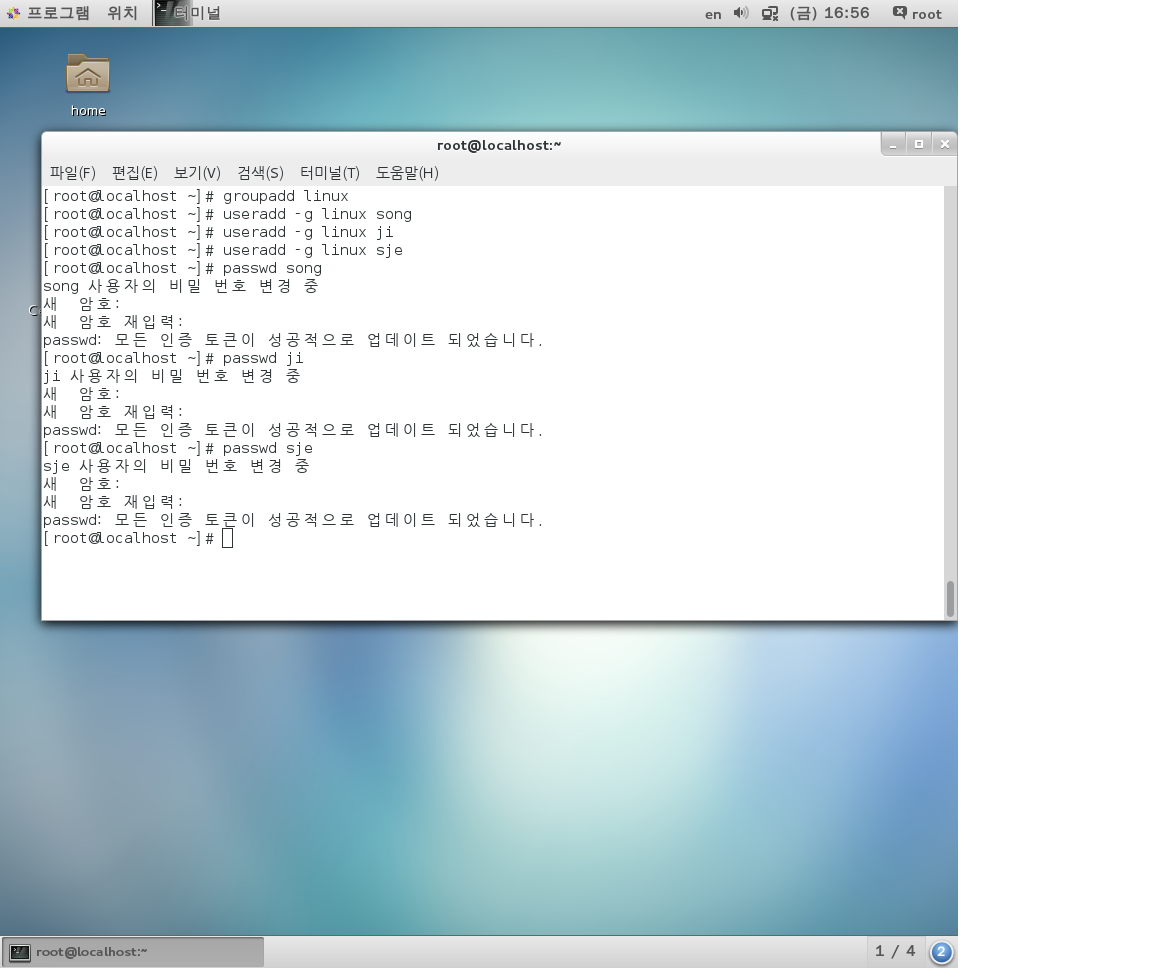The width and height of the screenshot is (1152, 968).
Task: Open the 파일(F) menu
Action: coord(72,172)
